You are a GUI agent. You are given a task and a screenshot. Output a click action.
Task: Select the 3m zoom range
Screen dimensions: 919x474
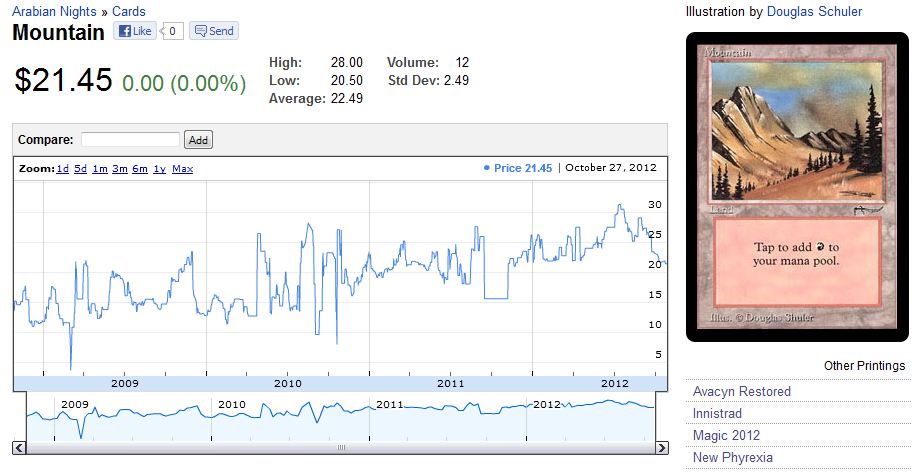(120, 169)
